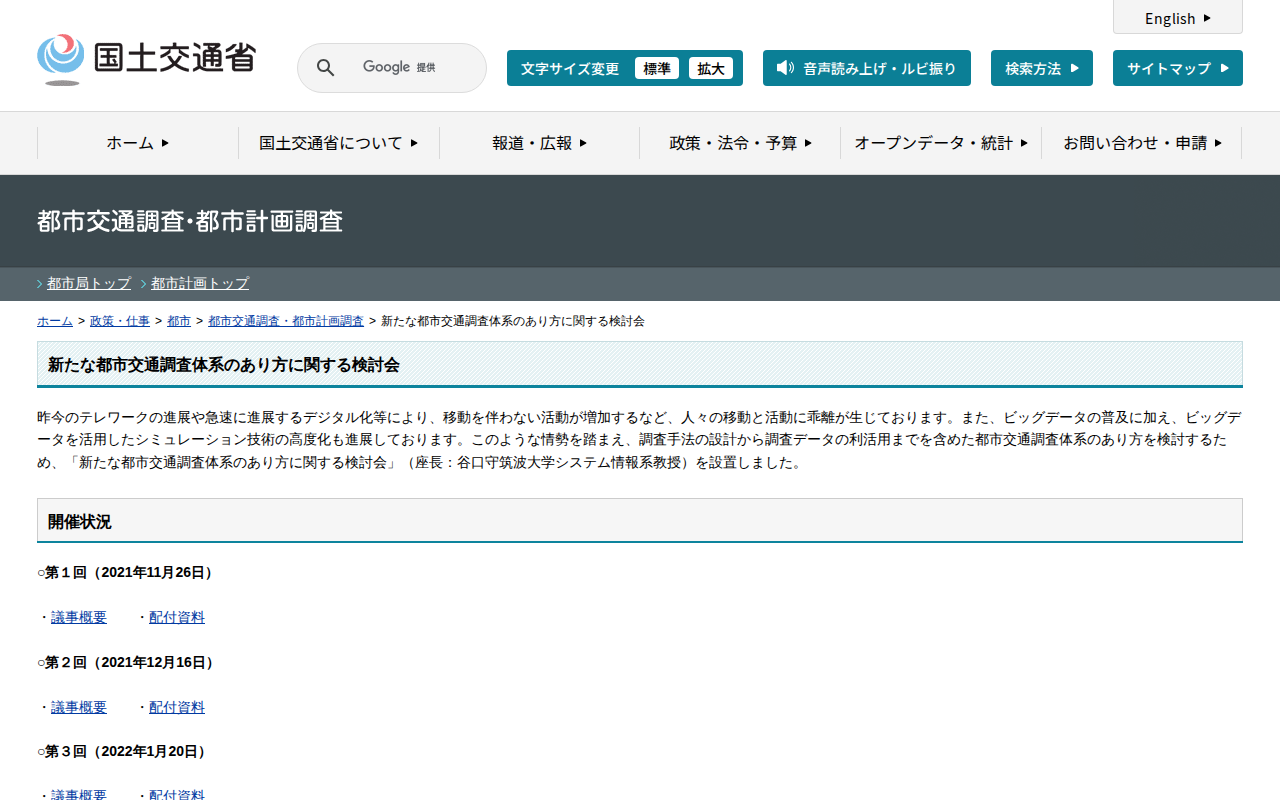Open 配付資料 for 第1回 meeting
The image size is (1280, 800).
tap(177, 617)
